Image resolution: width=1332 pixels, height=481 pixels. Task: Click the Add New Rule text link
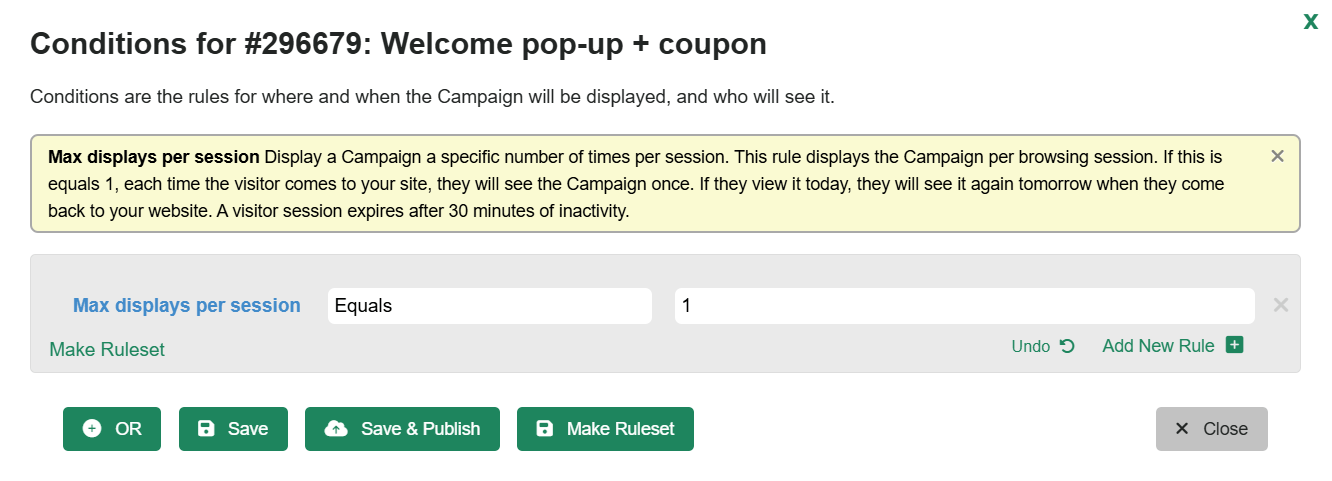(x=1158, y=346)
